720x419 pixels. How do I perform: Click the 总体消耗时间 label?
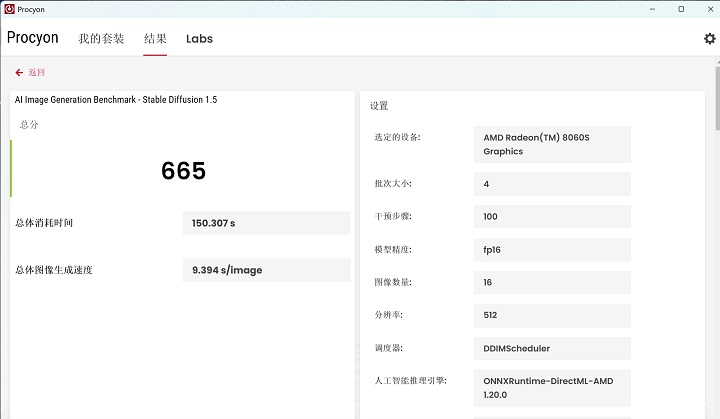click(44, 223)
